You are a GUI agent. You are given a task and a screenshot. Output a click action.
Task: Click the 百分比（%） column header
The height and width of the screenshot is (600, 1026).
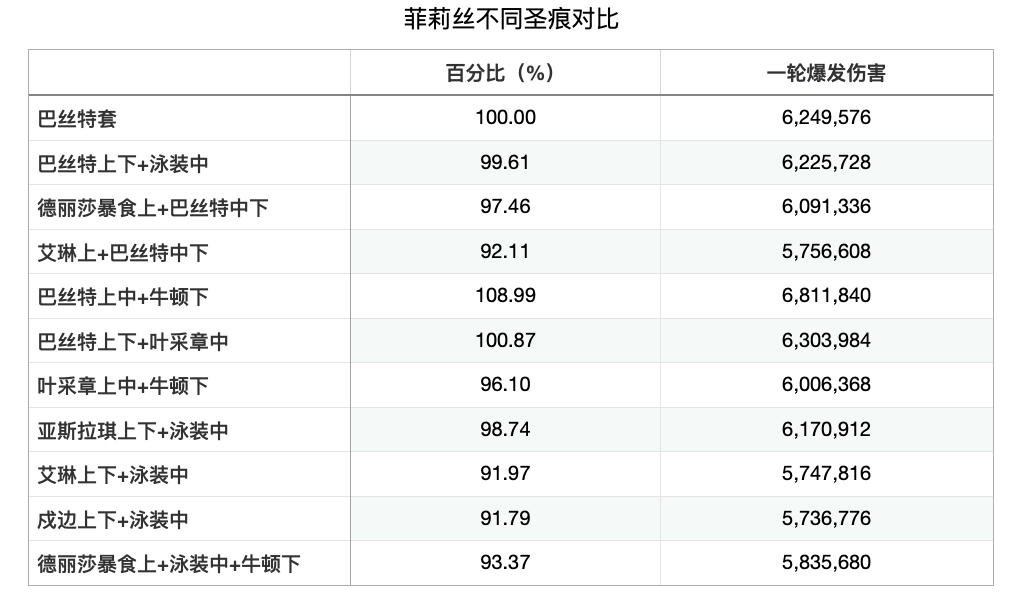(505, 73)
